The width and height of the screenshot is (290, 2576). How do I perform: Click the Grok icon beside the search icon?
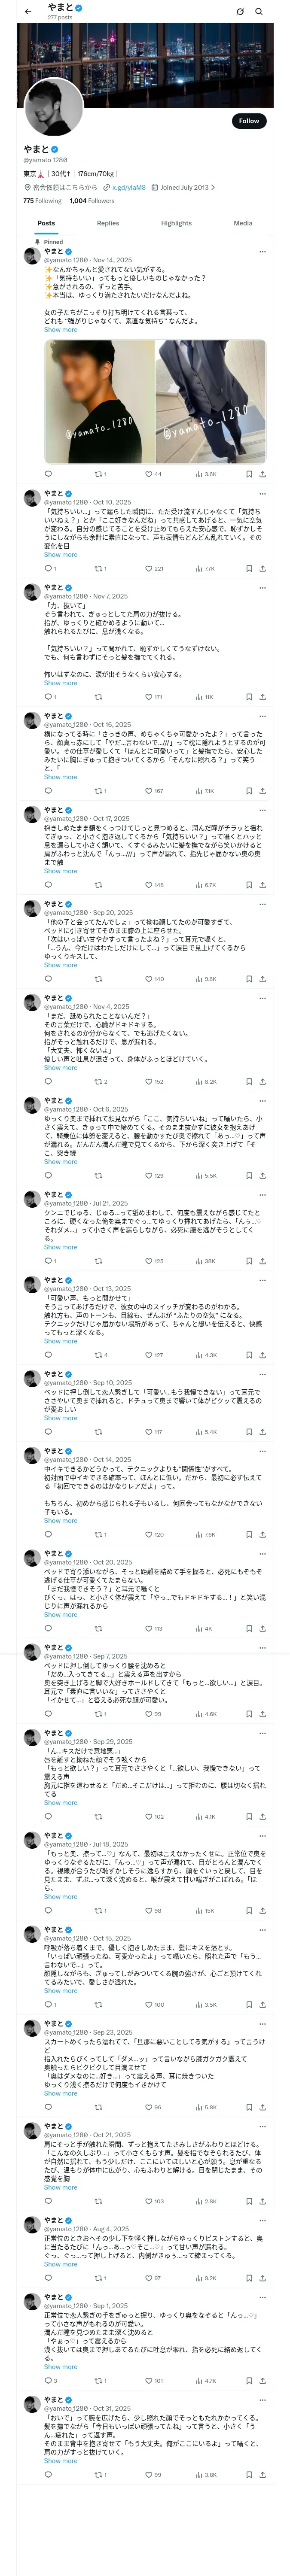[240, 11]
